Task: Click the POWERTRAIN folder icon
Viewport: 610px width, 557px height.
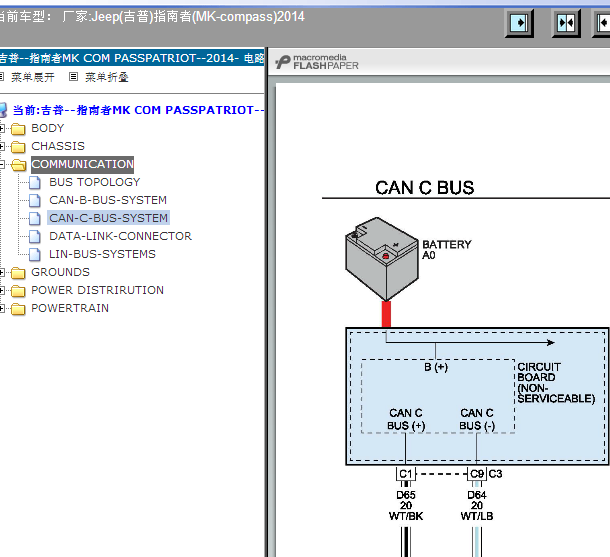Action: [x=18, y=308]
